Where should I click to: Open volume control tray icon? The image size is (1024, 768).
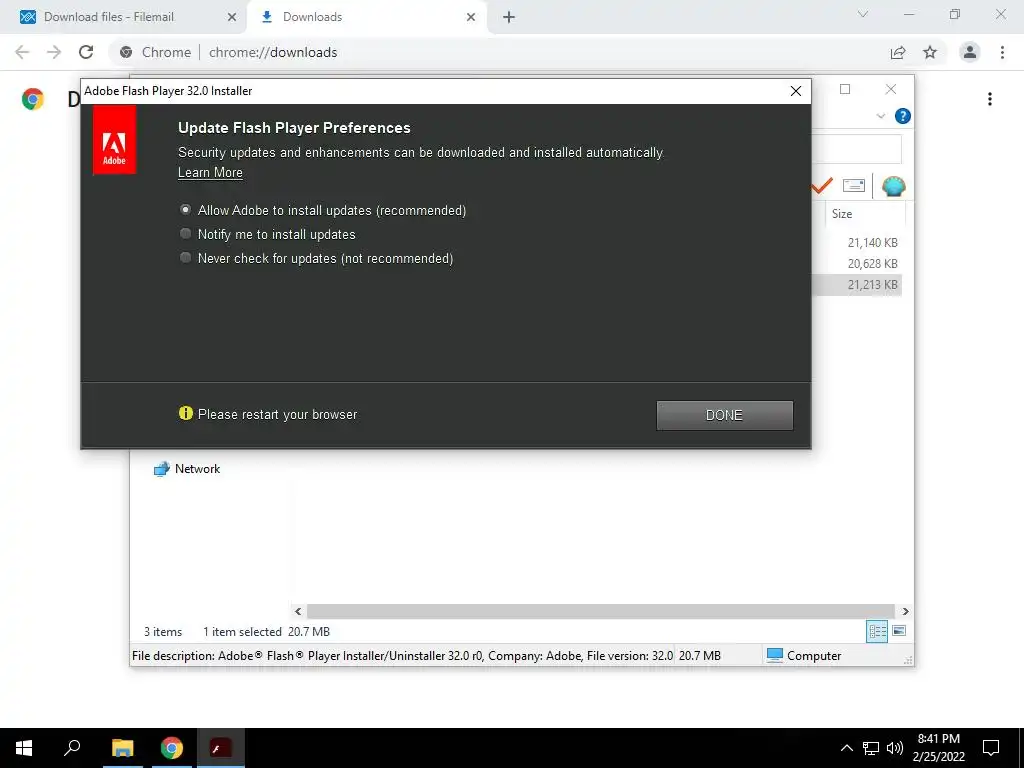coord(895,748)
